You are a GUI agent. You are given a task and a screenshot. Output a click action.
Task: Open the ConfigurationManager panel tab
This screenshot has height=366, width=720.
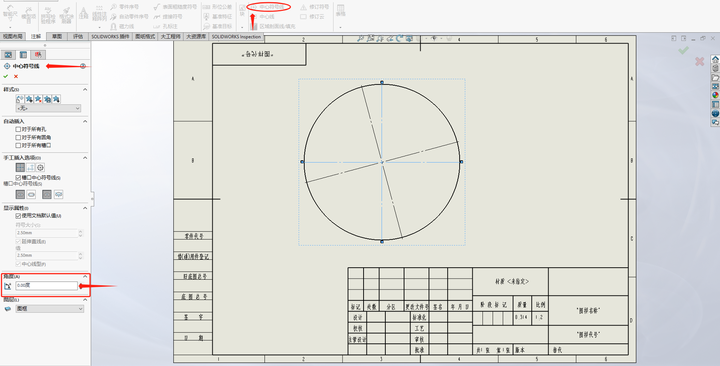click(38, 55)
